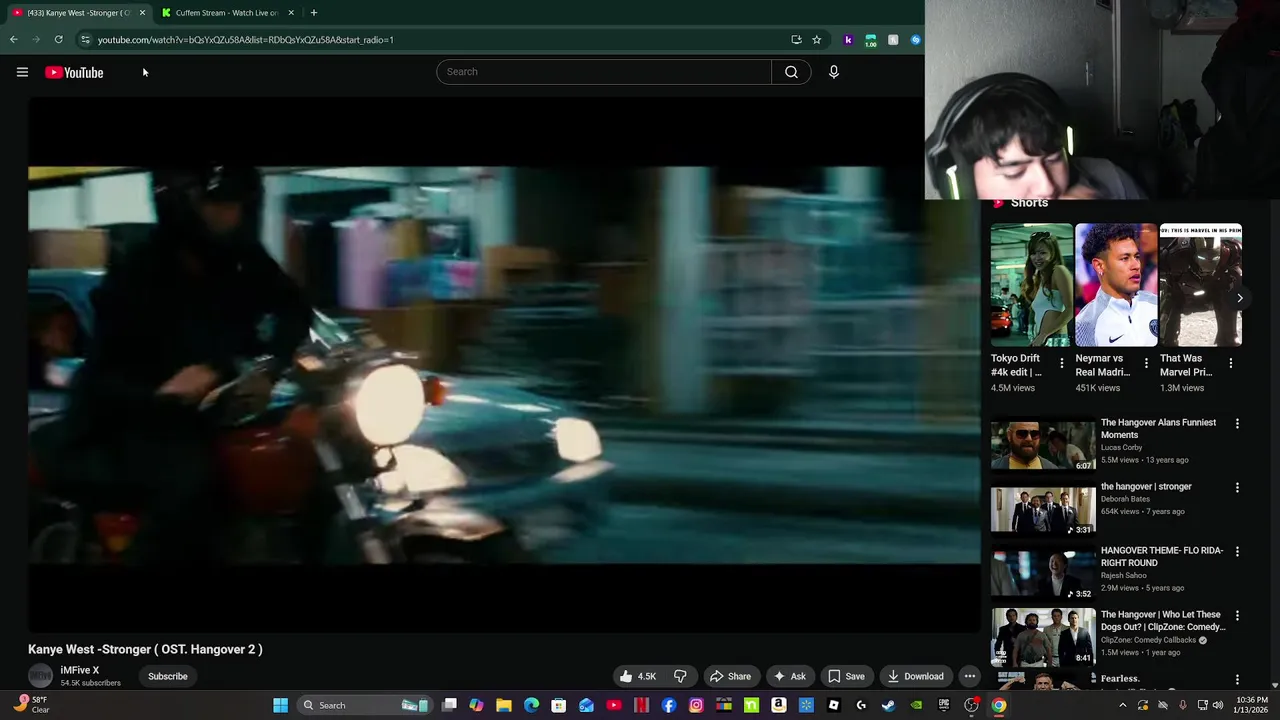The height and width of the screenshot is (720, 1280).
Task: Go to the YouTube home logo
Action: pyautogui.click(x=74, y=72)
